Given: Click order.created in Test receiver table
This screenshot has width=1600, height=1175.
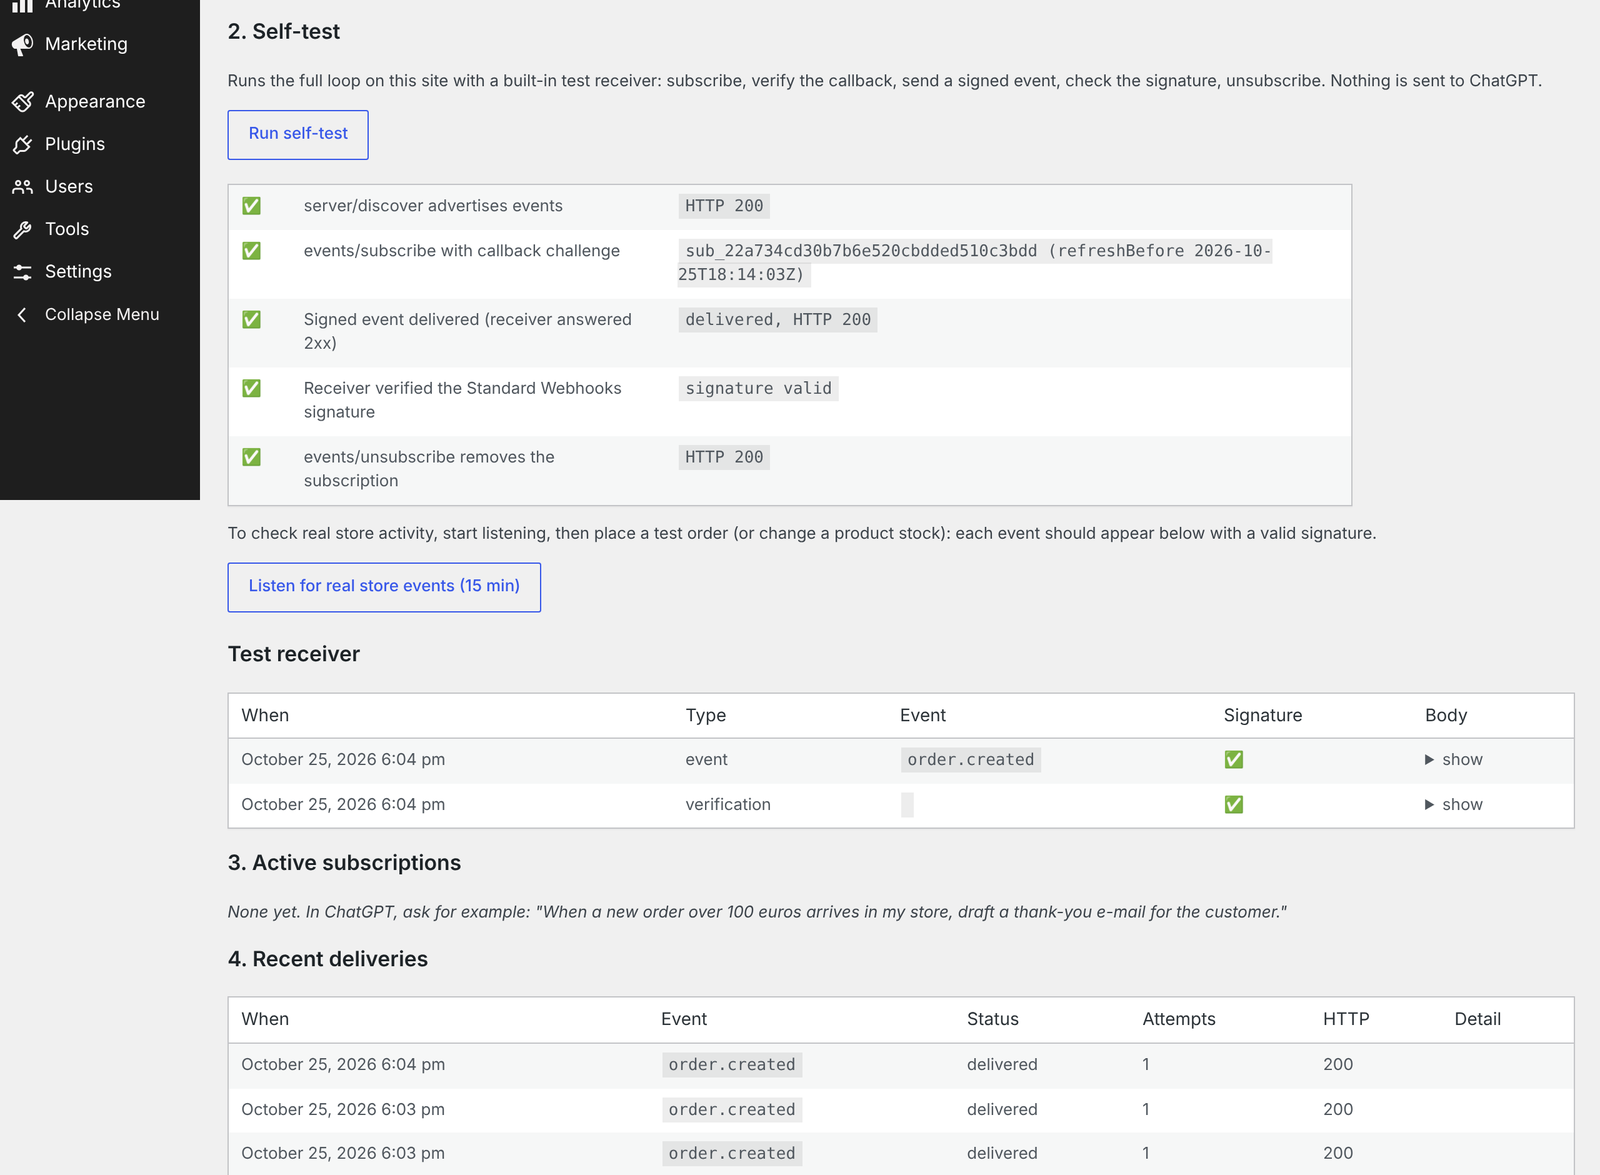Looking at the screenshot, I should (971, 760).
